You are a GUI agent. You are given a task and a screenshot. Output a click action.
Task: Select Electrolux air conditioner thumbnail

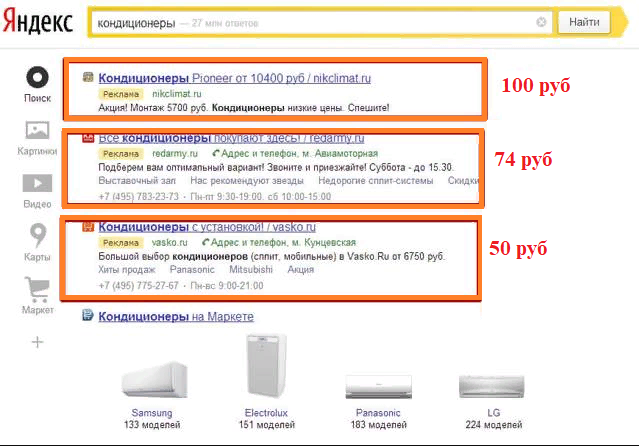266,368
